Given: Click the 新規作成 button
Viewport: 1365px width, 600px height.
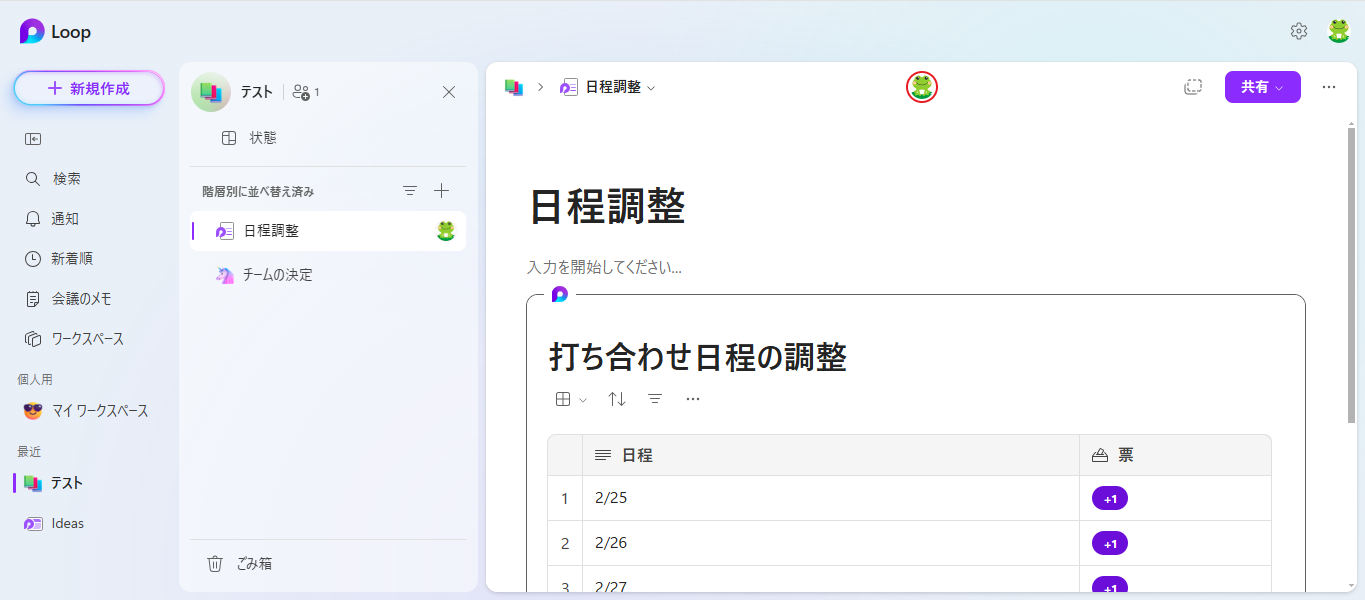Looking at the screenshot, I should [x=88, y=88].
